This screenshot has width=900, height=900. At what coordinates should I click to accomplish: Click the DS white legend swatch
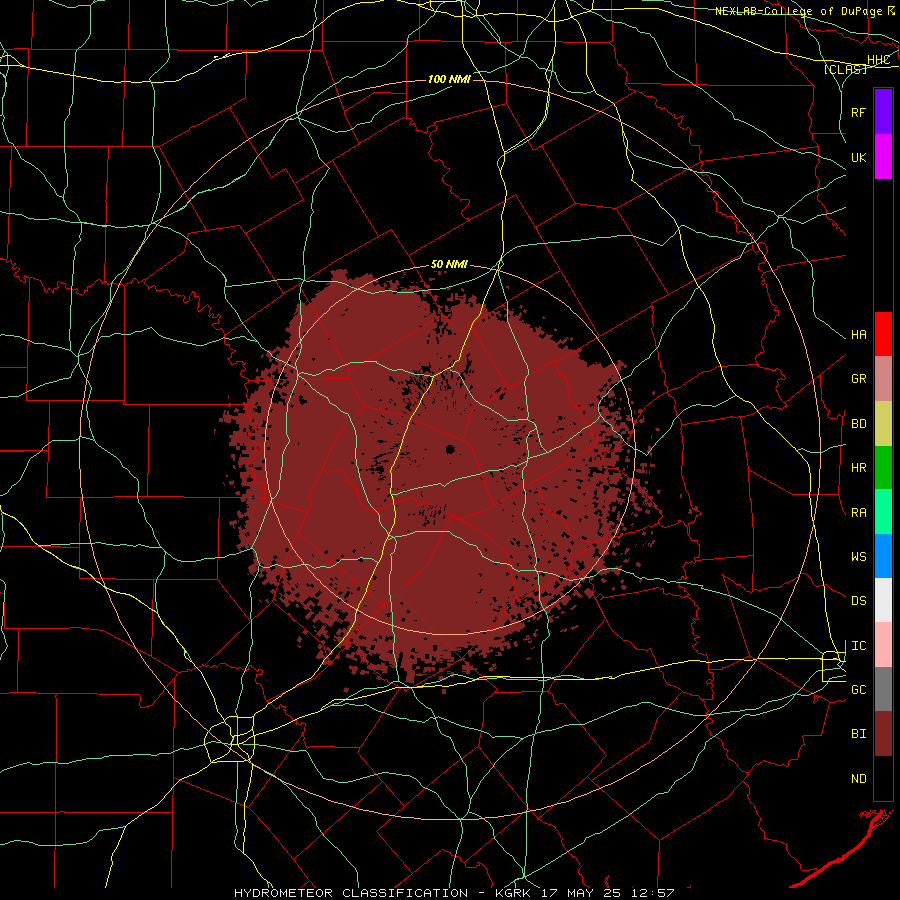point(883,600)
